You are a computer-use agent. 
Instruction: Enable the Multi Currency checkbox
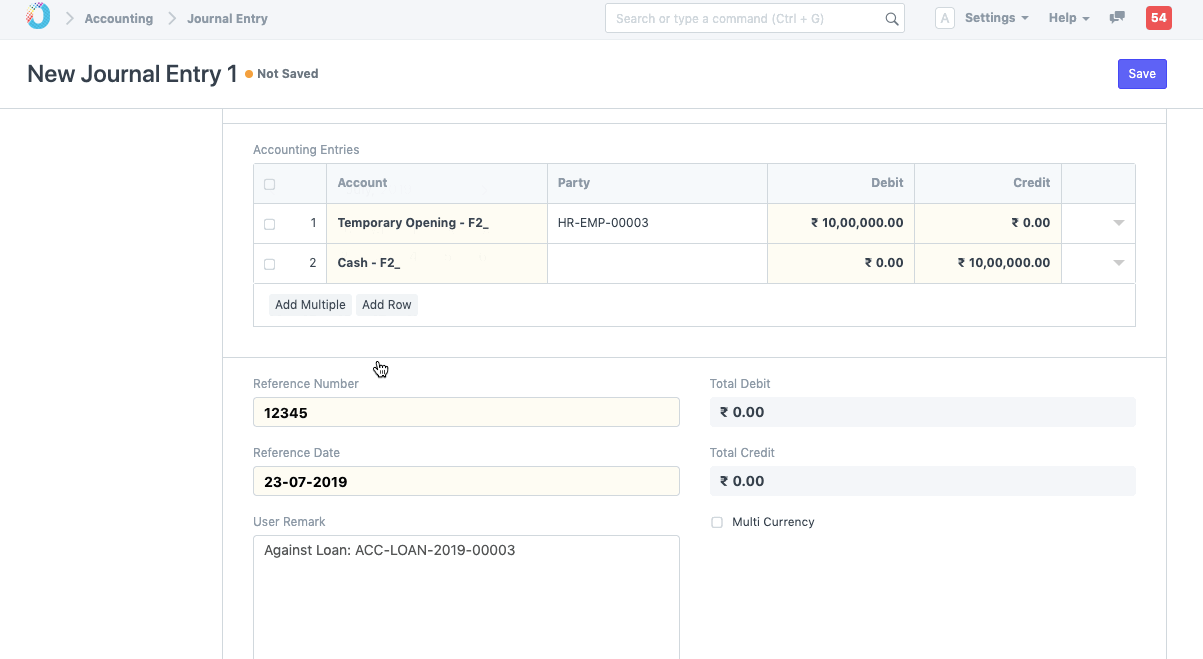[x=717, y=522]
